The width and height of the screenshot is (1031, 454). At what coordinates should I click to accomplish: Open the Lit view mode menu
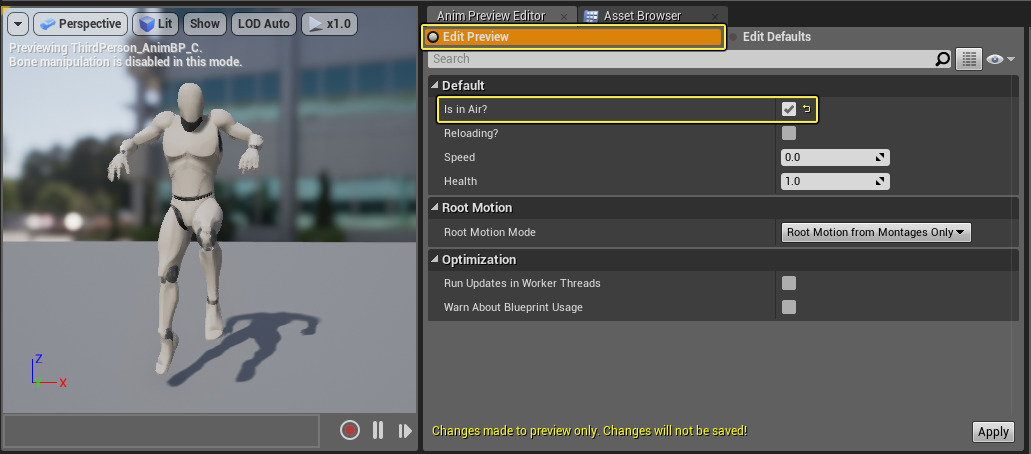(155, 24)
